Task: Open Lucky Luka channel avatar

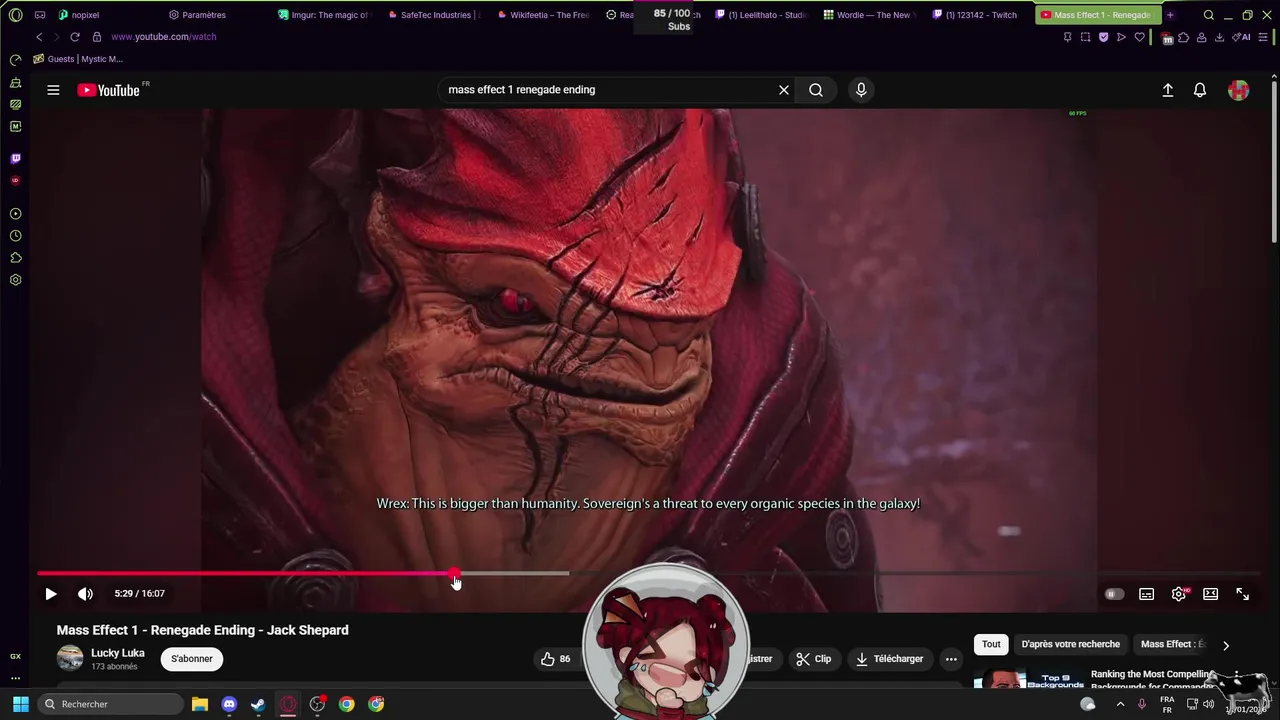Action: point(70,659)
